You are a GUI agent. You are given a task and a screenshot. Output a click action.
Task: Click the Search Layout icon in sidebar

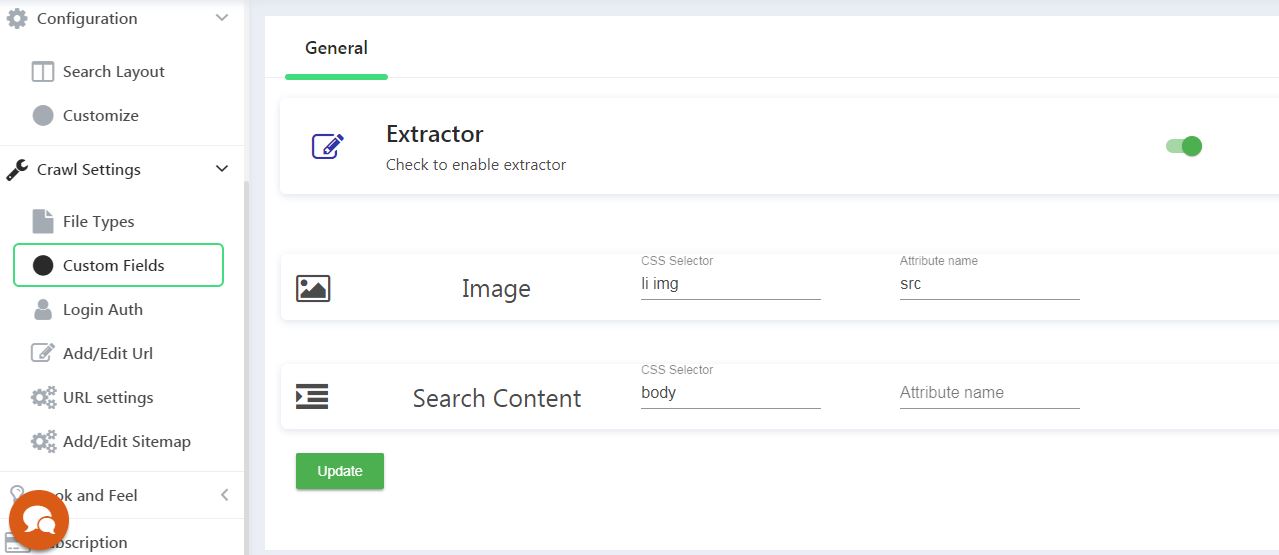tap(43, 72)
